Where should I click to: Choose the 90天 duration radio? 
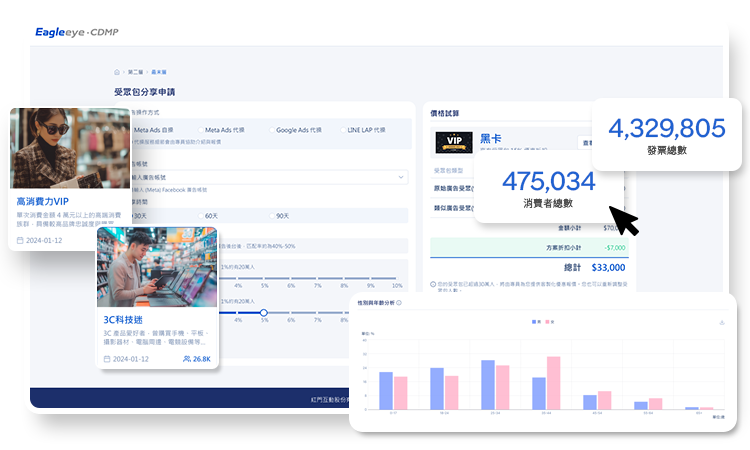(272, 216)
